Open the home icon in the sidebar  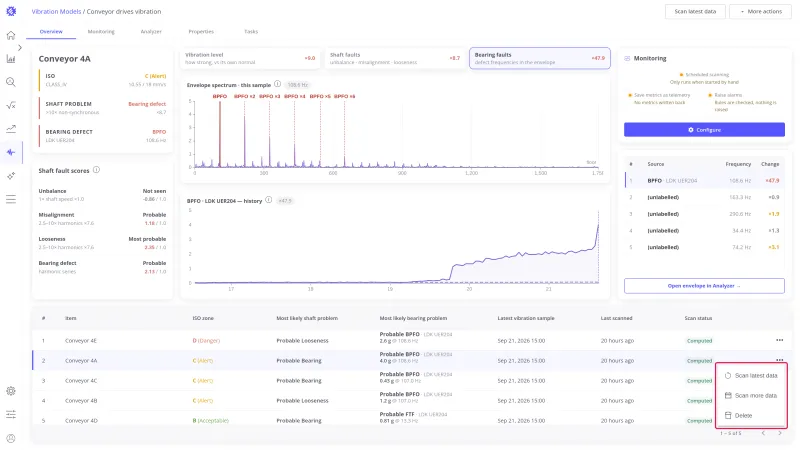[x=11, y=35]
